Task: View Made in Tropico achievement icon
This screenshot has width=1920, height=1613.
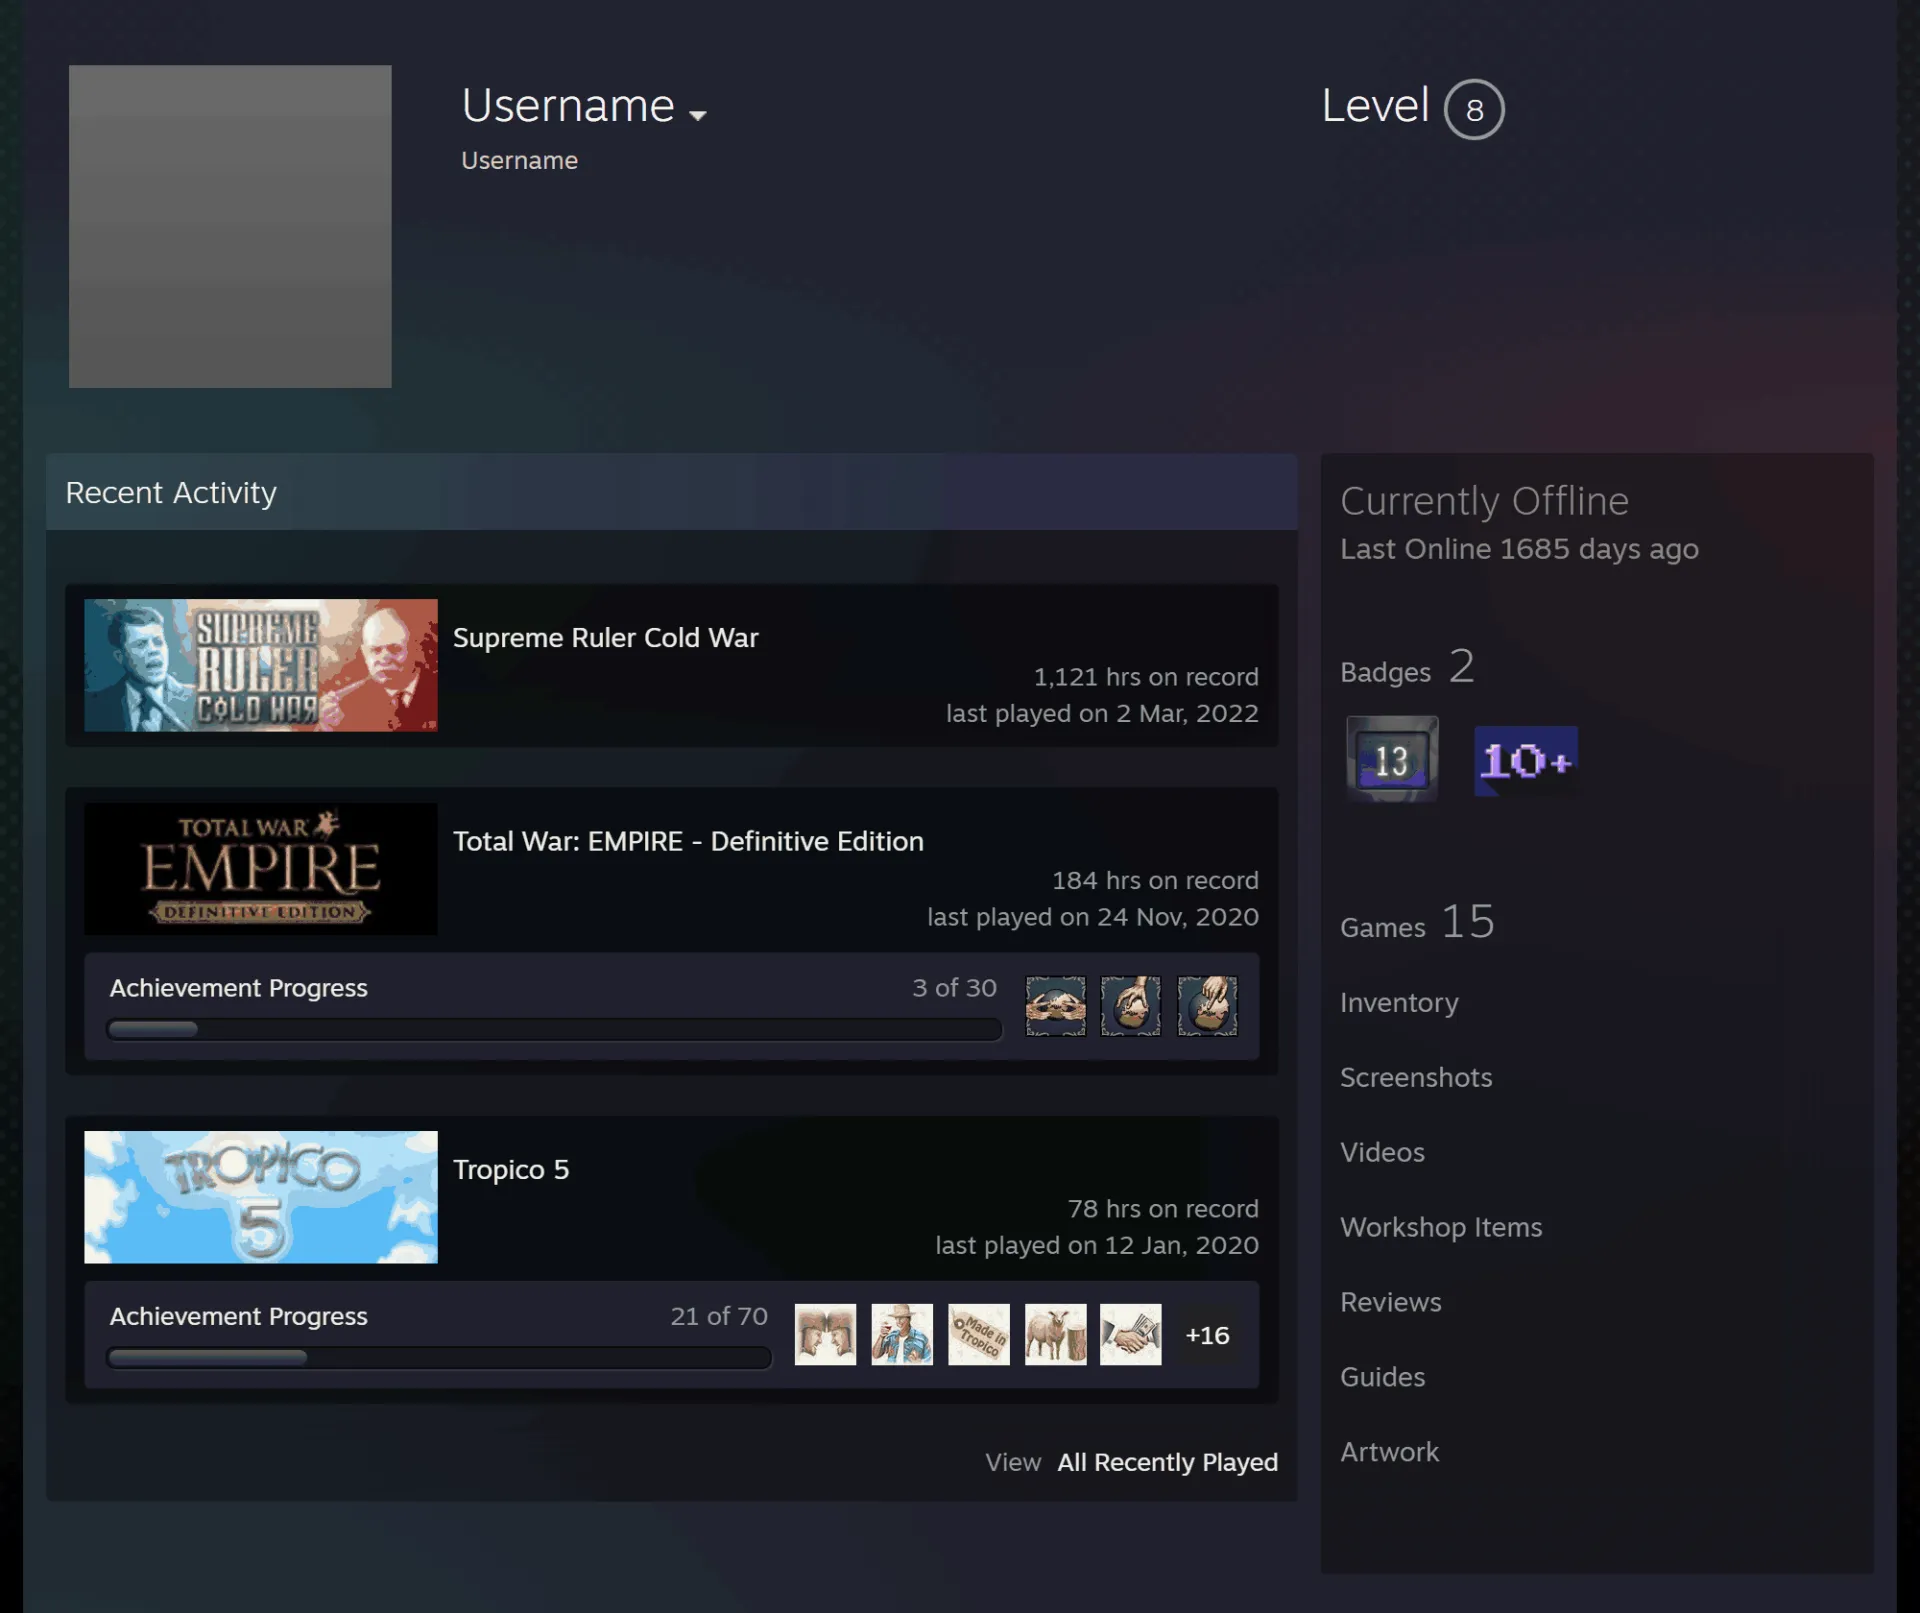Action: click(x=978, y=1334)
